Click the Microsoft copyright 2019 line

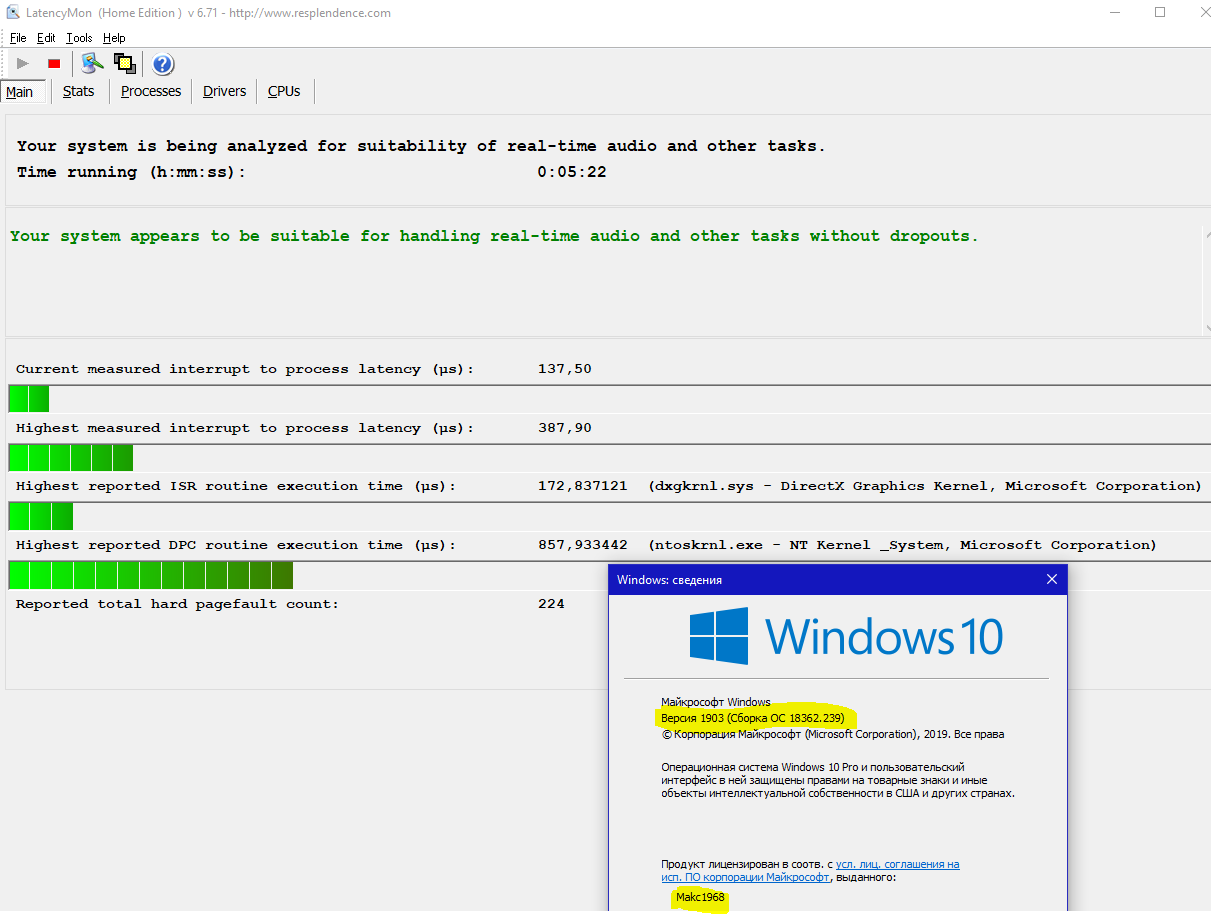click(832, 734)
